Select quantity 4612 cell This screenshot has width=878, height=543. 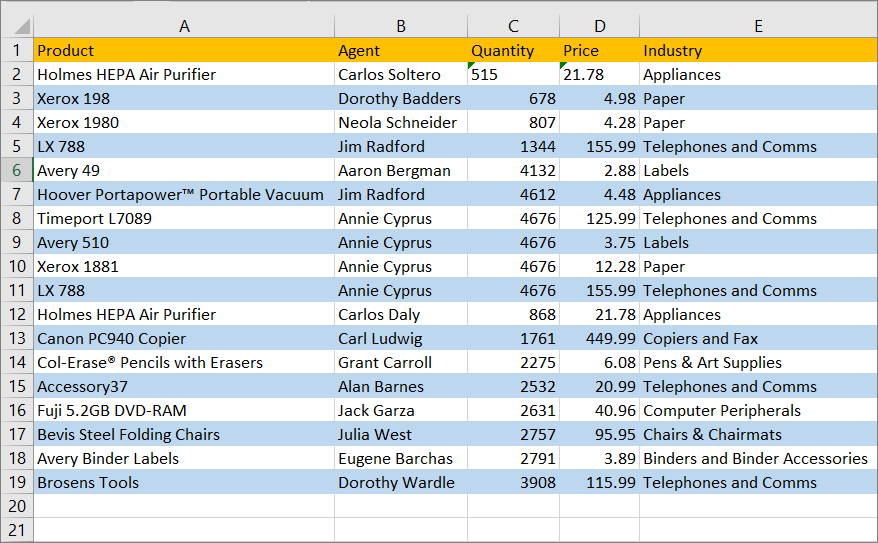513,194
